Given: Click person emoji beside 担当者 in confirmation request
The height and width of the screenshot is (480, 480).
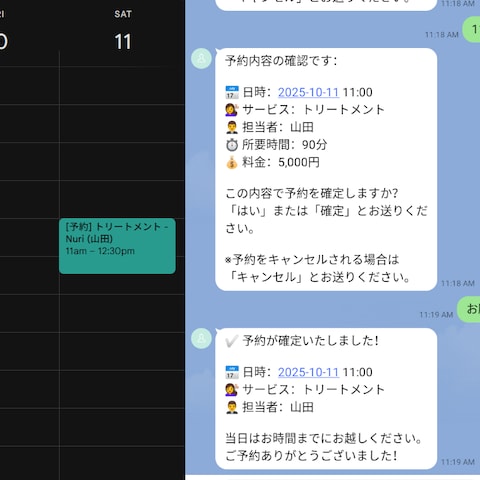Looking at the screenshot, I should 232,127.
